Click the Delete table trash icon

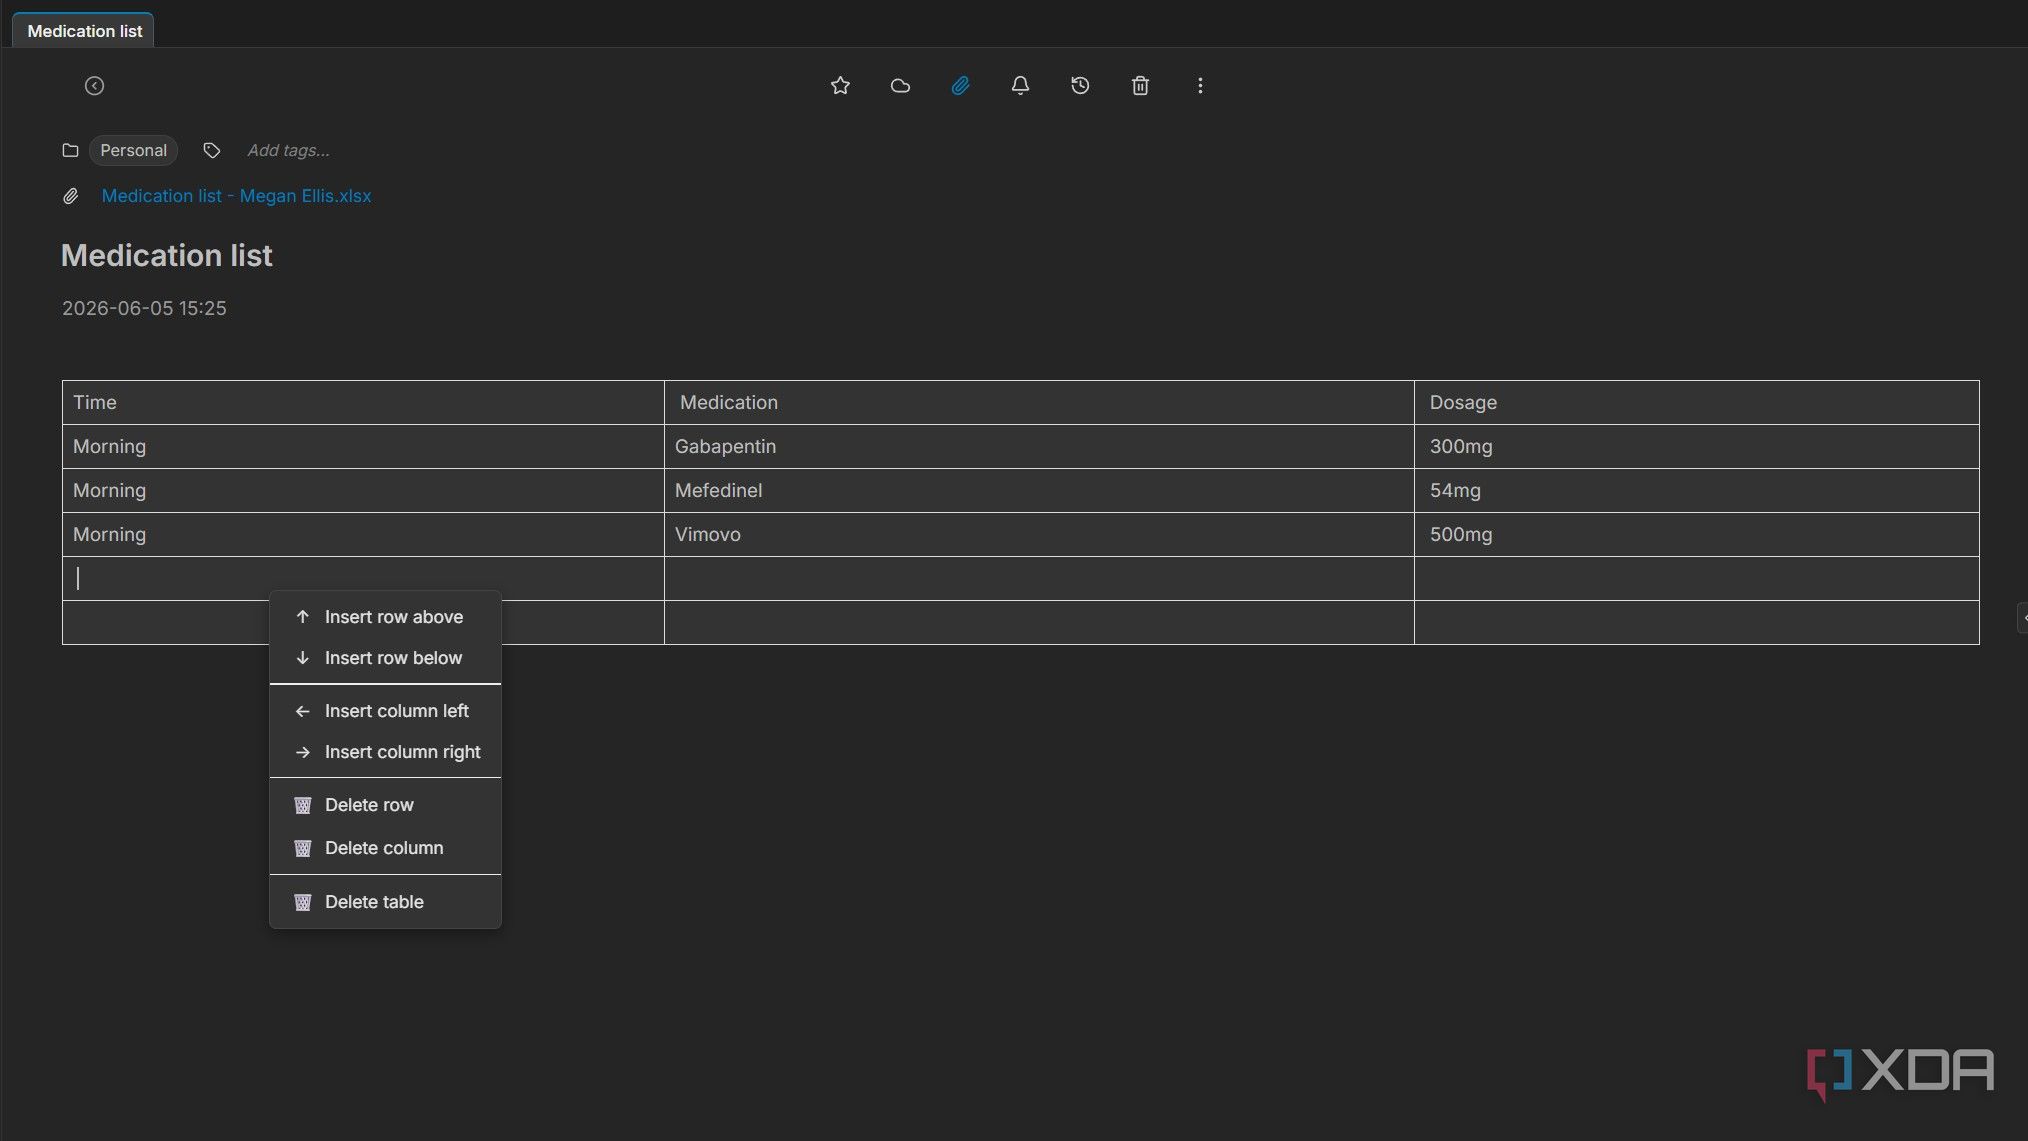[302, 902]
